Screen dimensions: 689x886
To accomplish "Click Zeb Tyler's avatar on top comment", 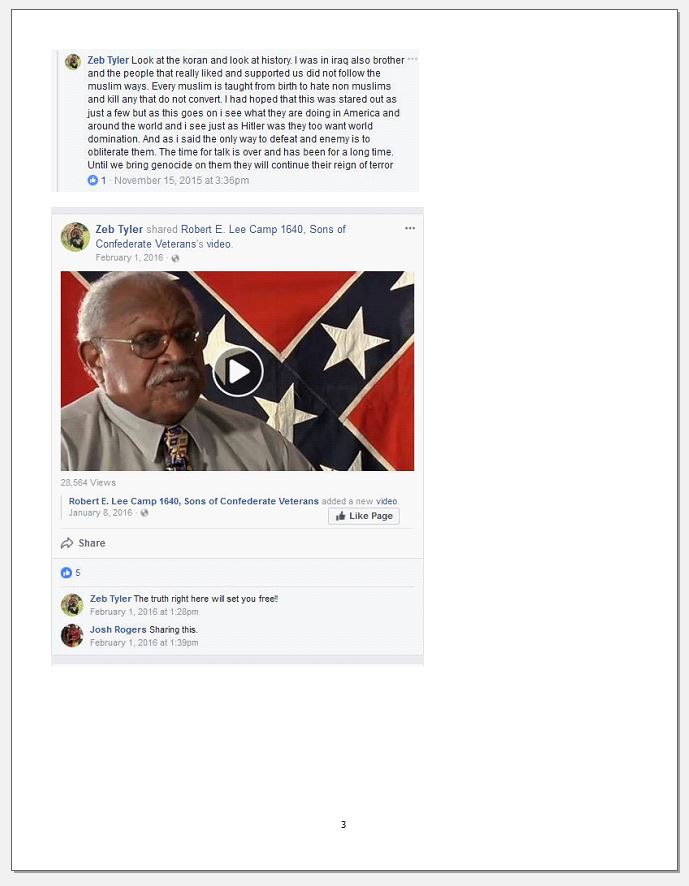I will [x=73, y=62].
